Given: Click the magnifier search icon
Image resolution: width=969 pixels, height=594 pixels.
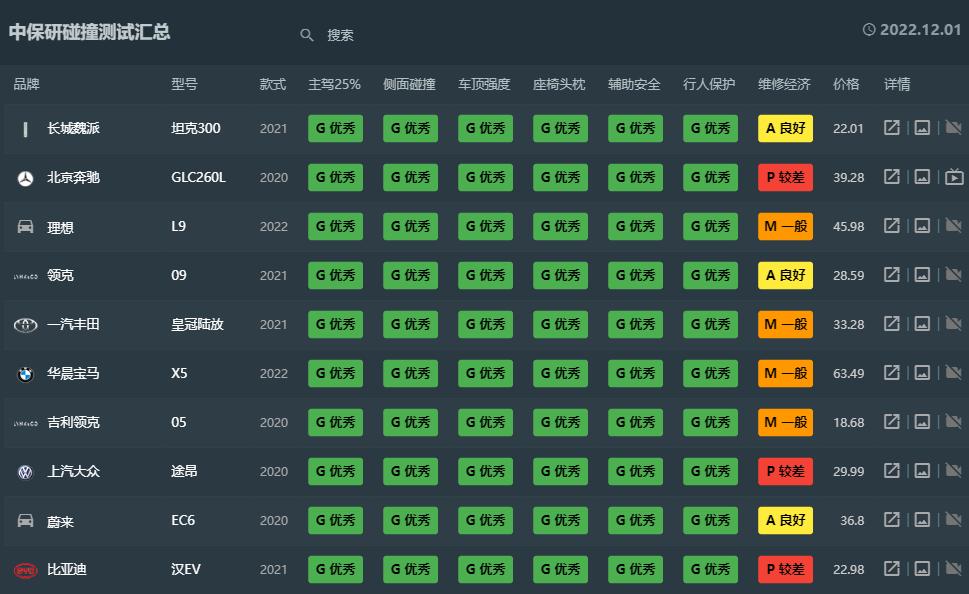Looking at the screenshot, I should tap(307, 35).
